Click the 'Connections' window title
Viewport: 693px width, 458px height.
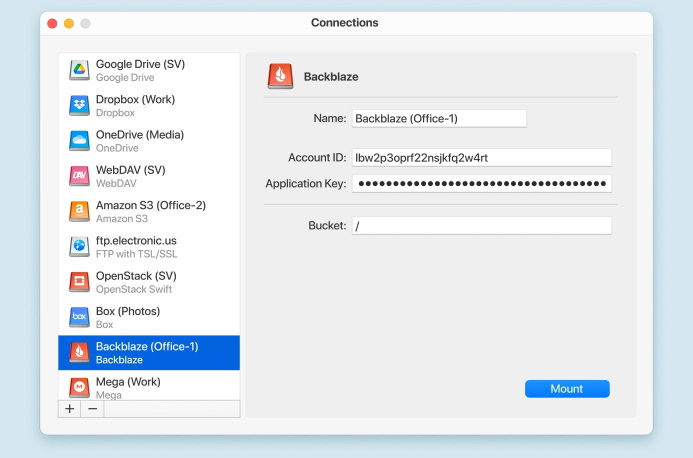pyautogui.click(x=345, y=23)
